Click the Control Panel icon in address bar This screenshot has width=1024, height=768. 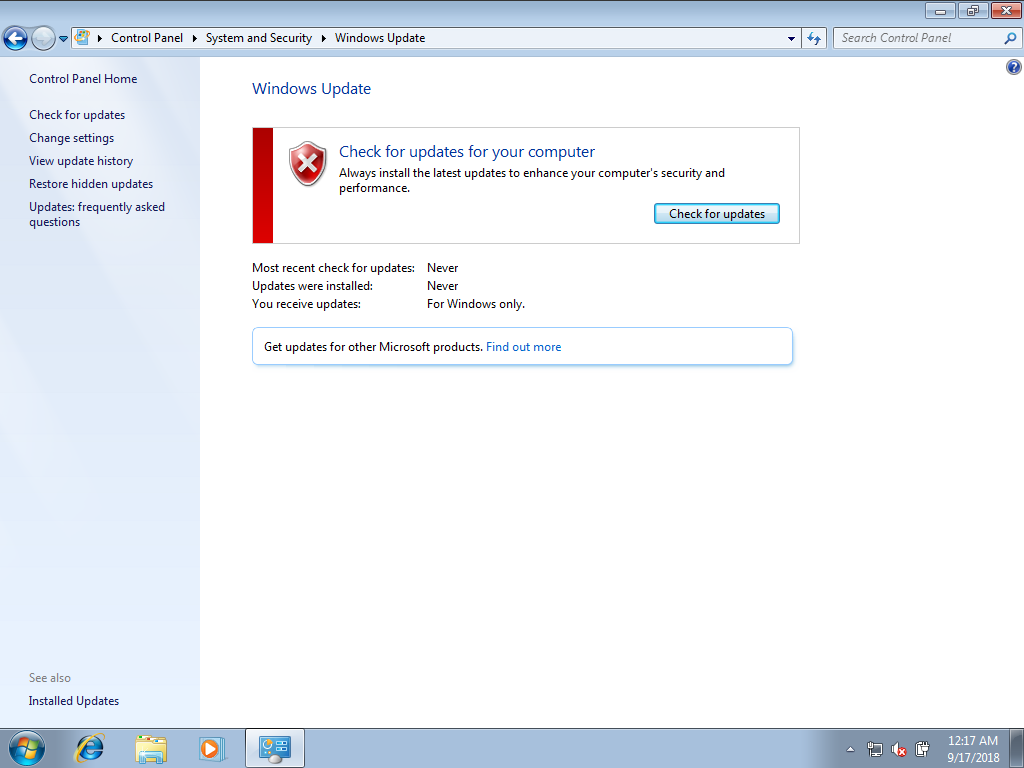pos(82,37)
